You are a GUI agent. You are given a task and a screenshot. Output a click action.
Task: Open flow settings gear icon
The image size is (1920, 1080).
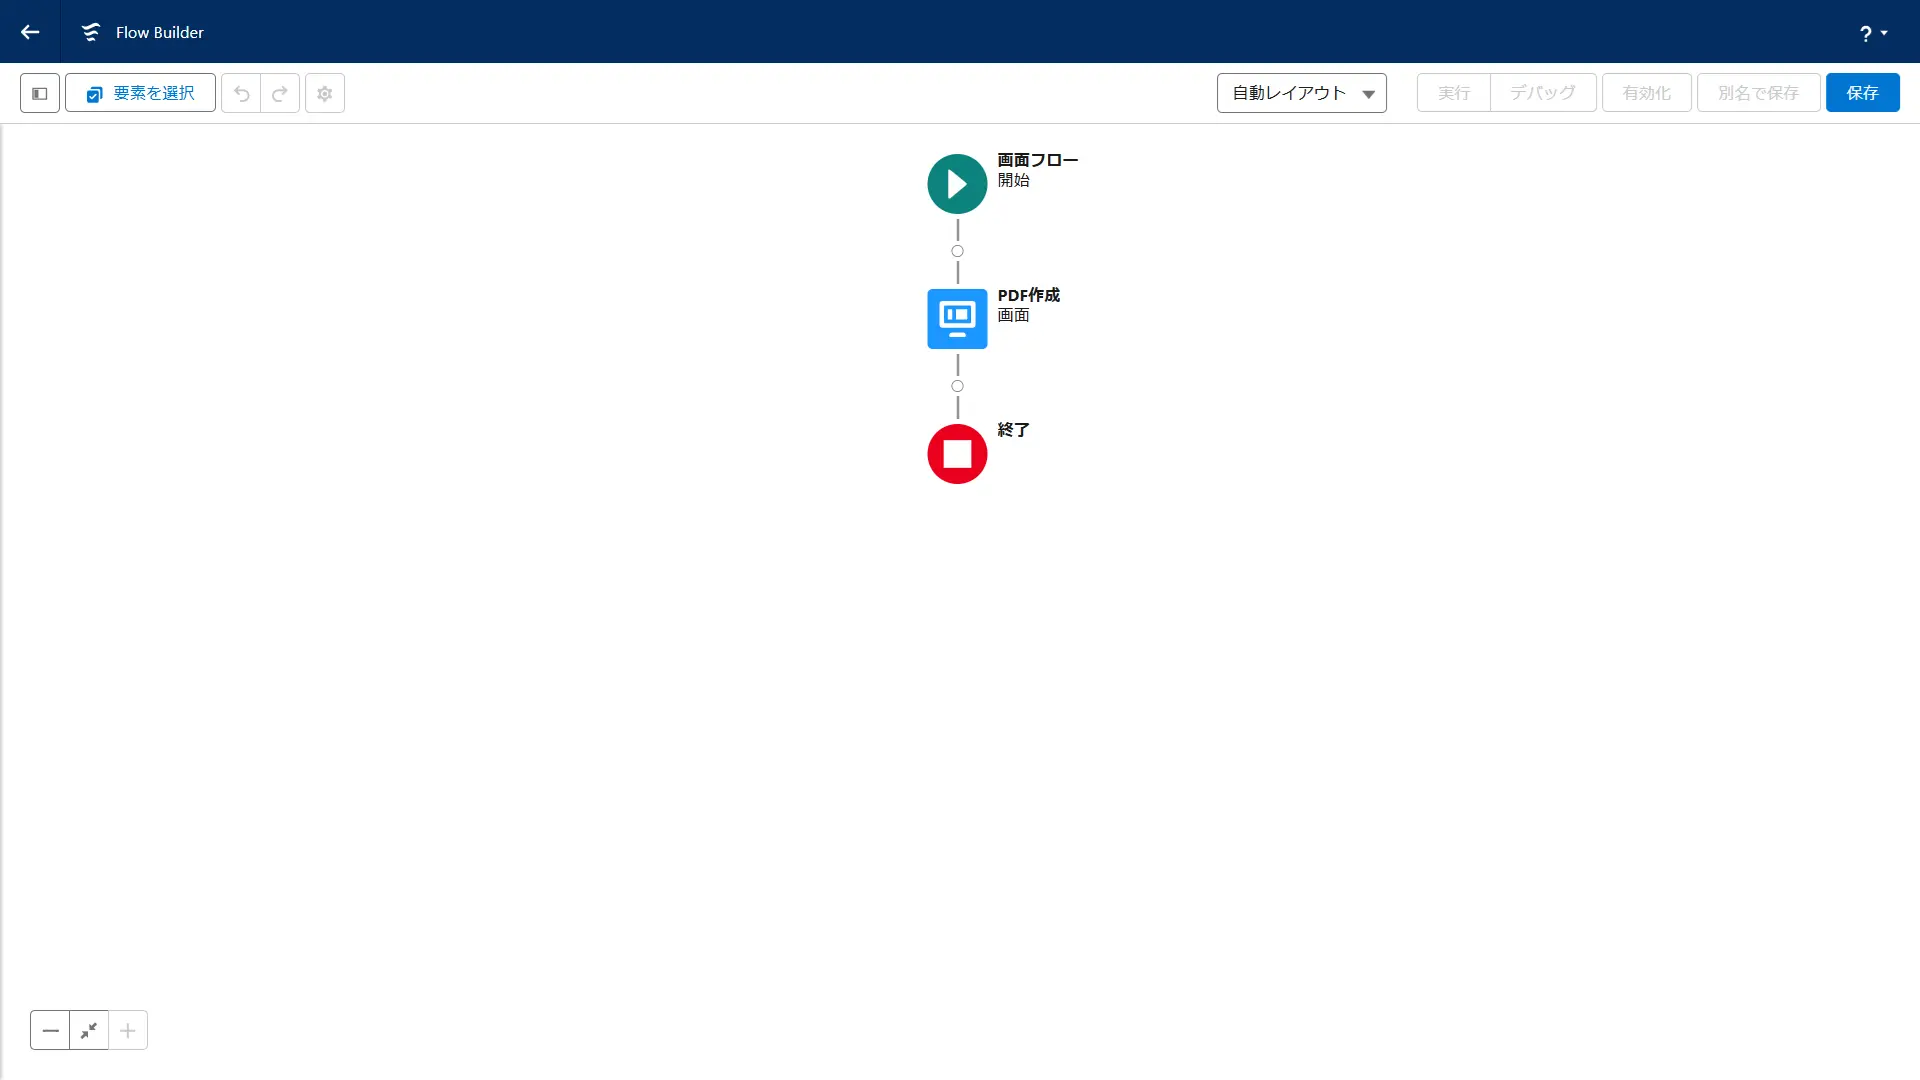(x=325, y=93)
